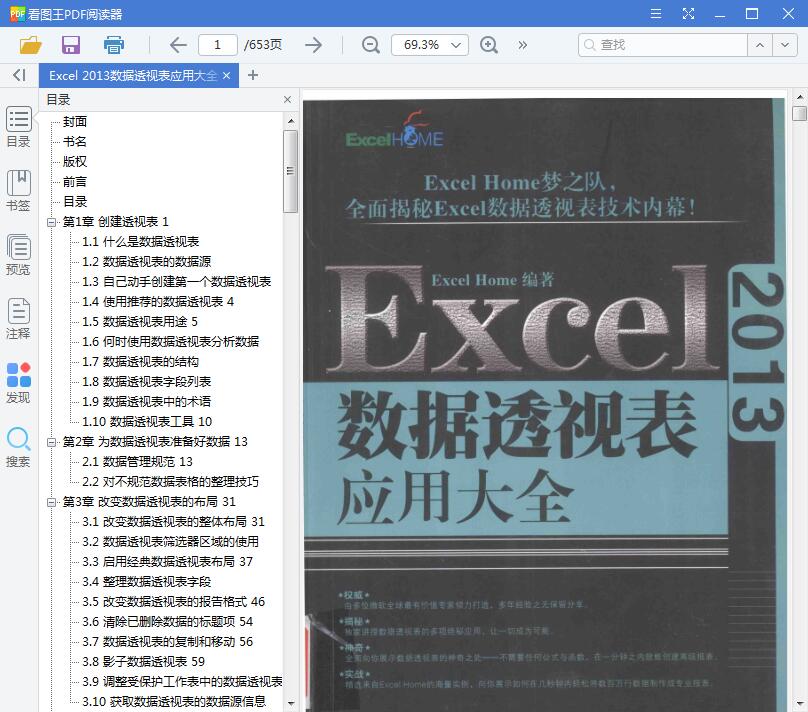Close the Excel 2013数据透视表应用大全 tab
The width and height of the screenshot is (808, 712).
226,75
